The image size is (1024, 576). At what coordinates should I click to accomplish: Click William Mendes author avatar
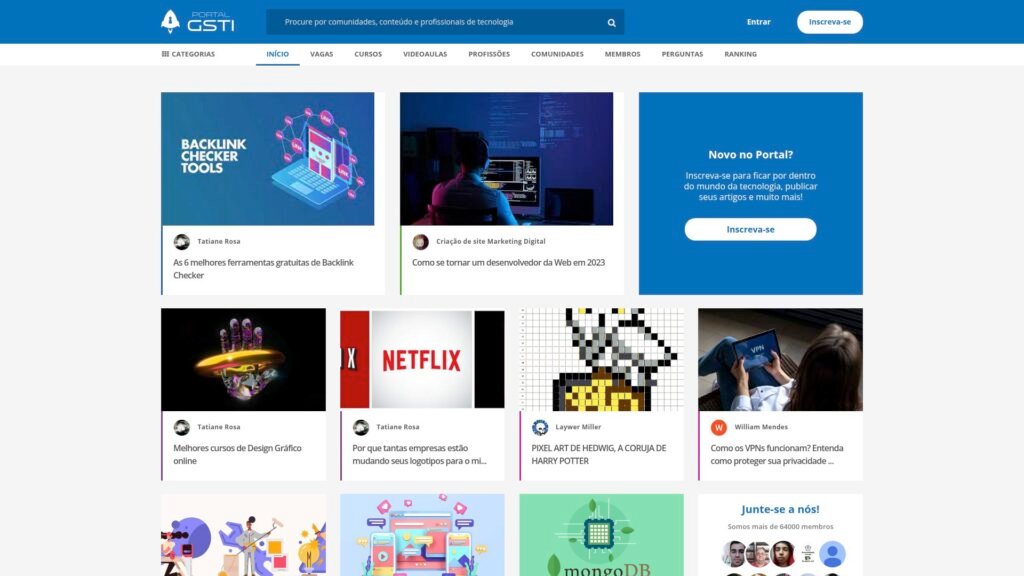[719, 427]
